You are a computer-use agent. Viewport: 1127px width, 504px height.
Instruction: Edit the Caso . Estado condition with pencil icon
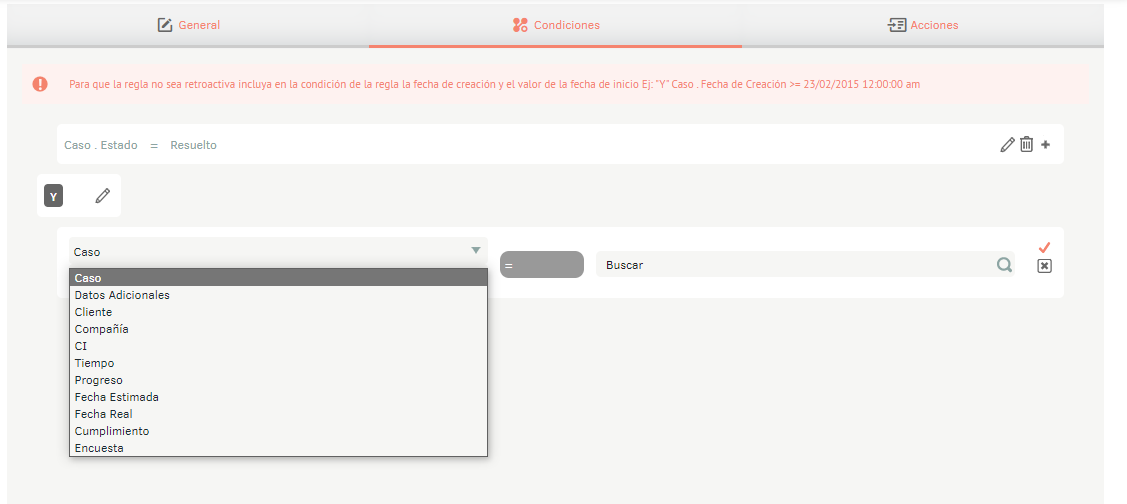(1008, 145)
